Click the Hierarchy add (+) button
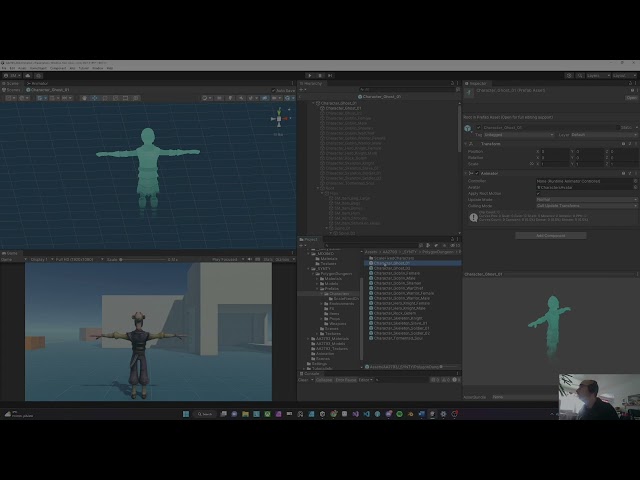This screenshot has width=640, height=480. pyautogui.click(x=301, y=89)
